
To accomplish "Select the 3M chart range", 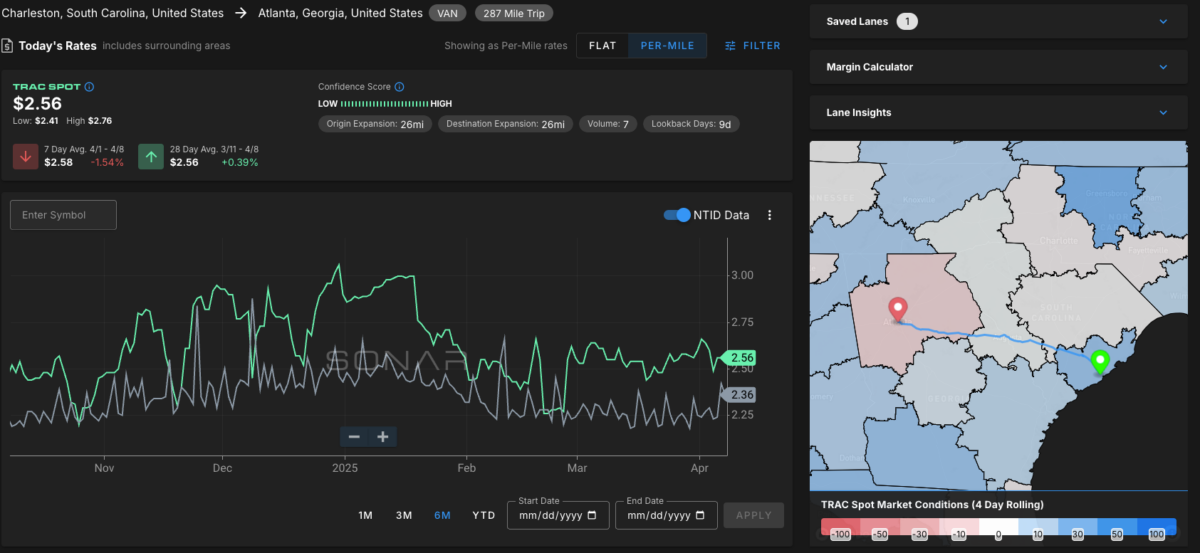I will tap(404, 515).
